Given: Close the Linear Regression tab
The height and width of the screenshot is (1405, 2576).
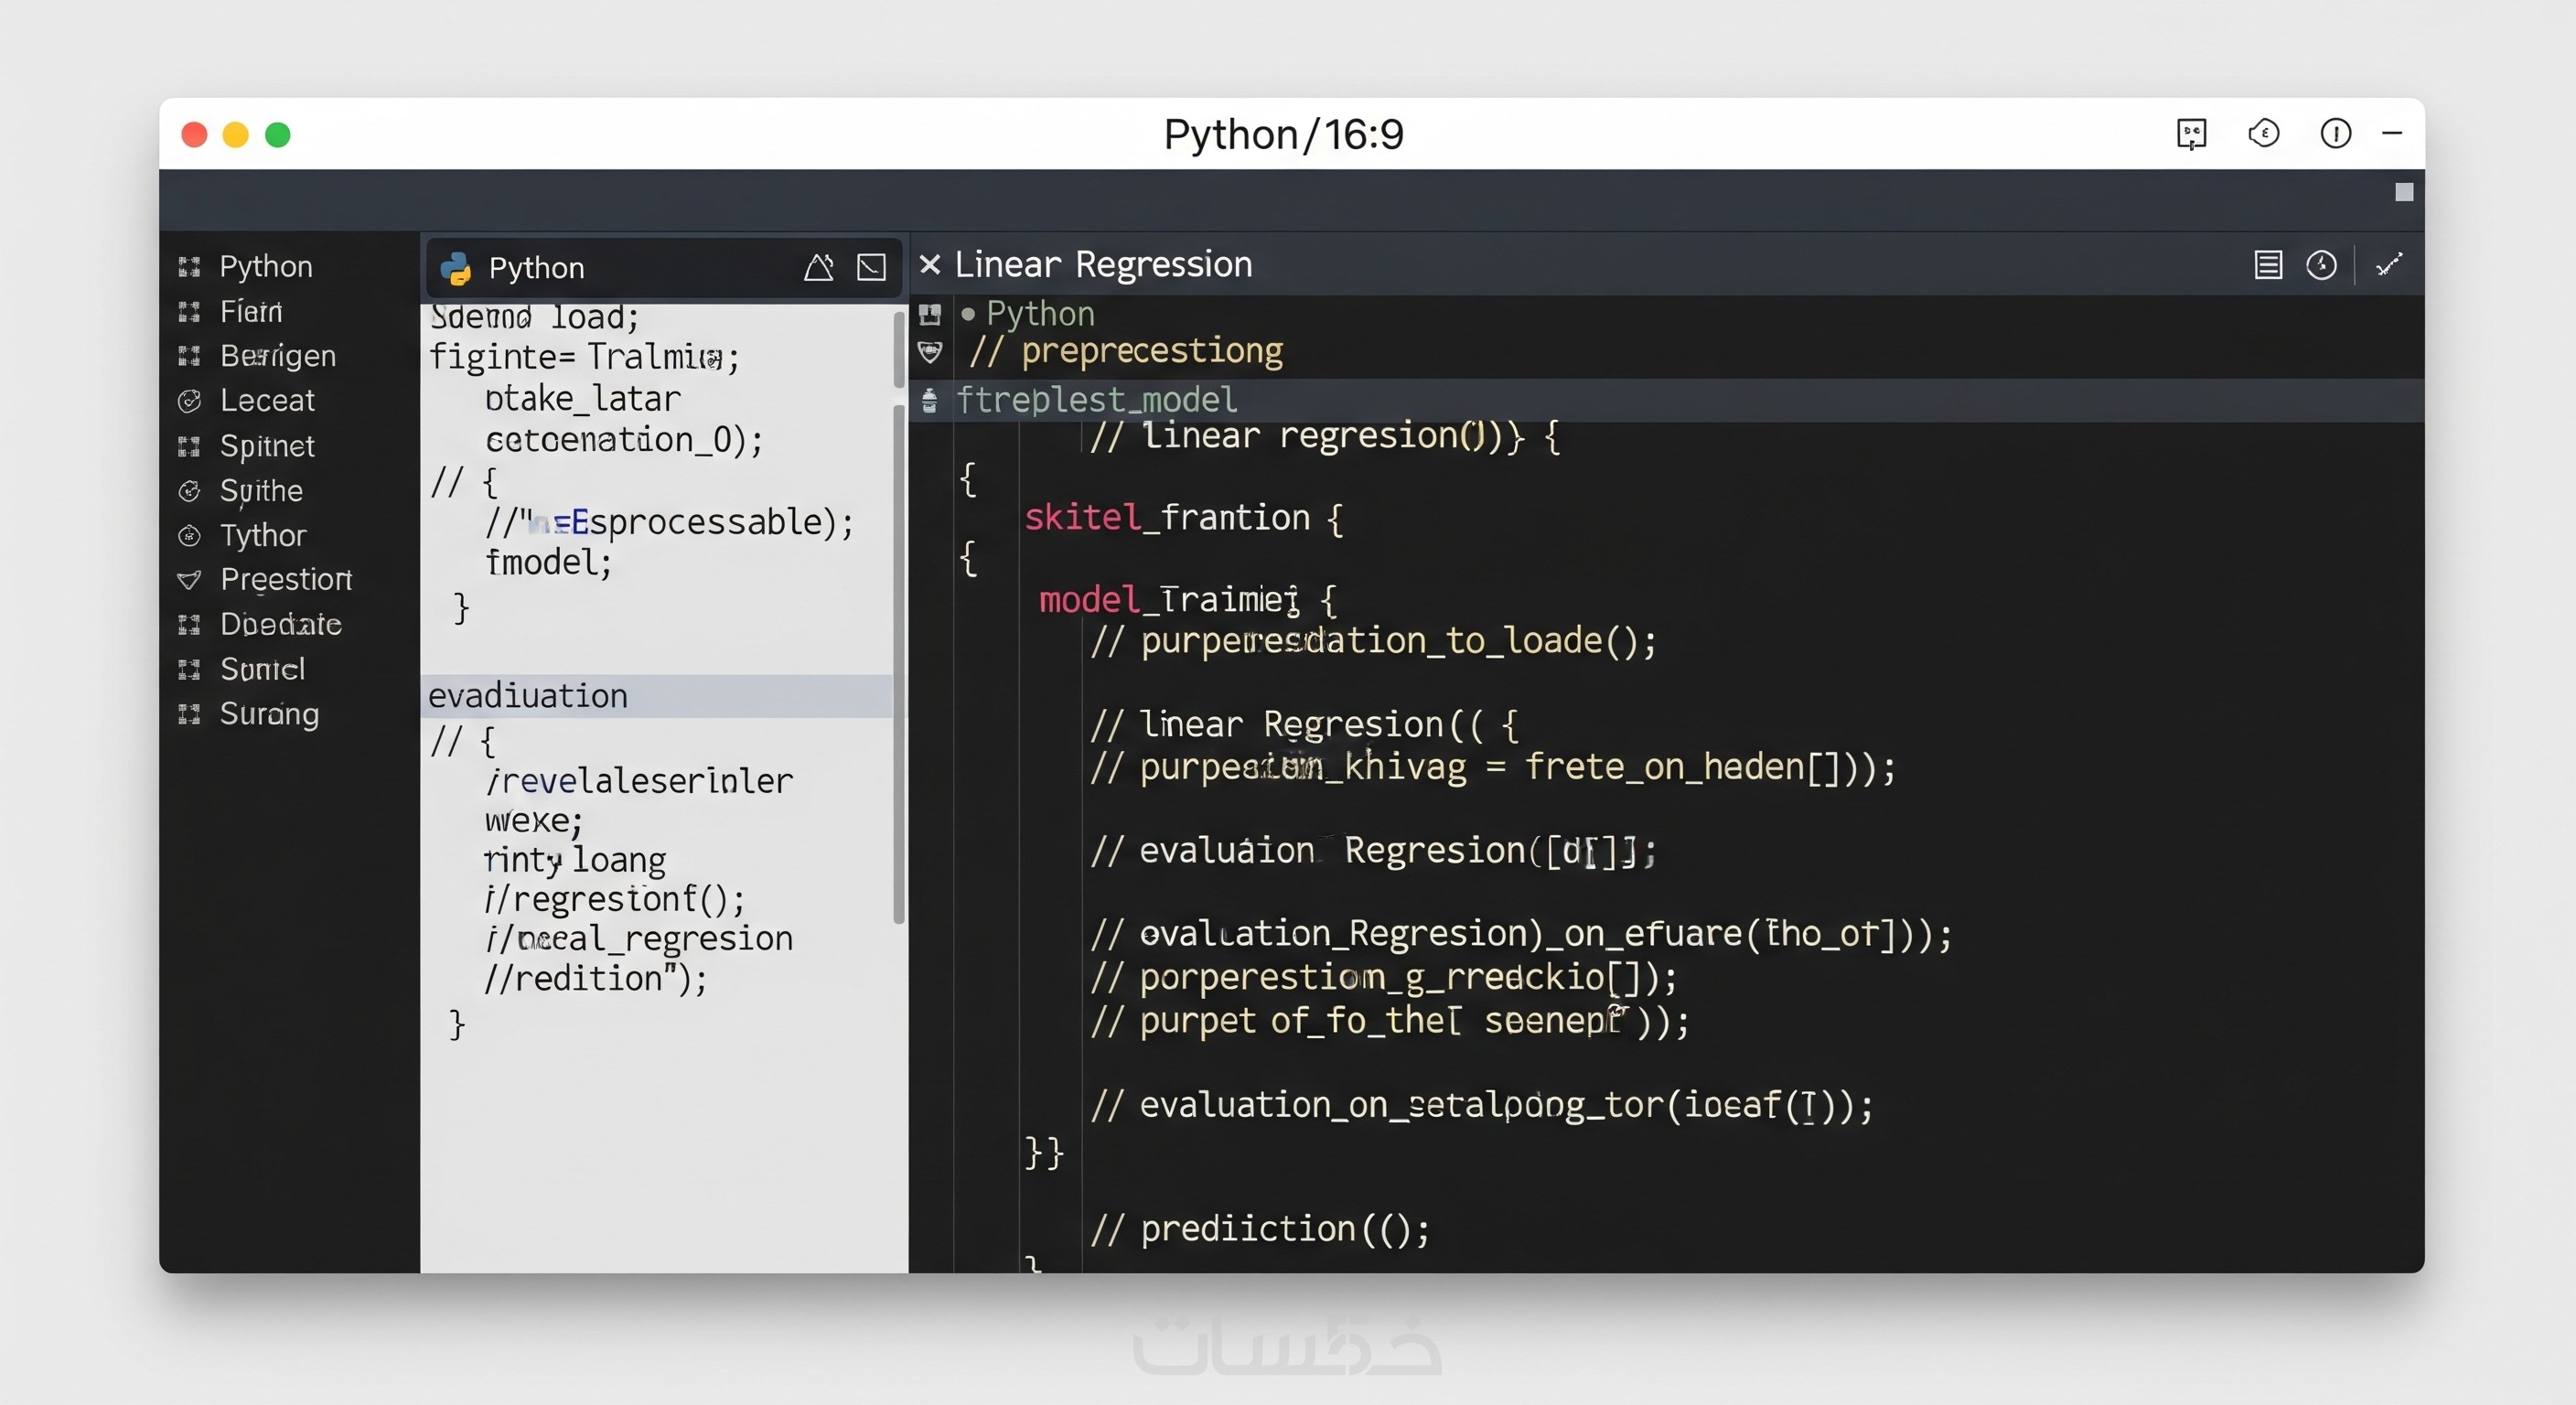Looking at the screenshot, I should [929, 265].
